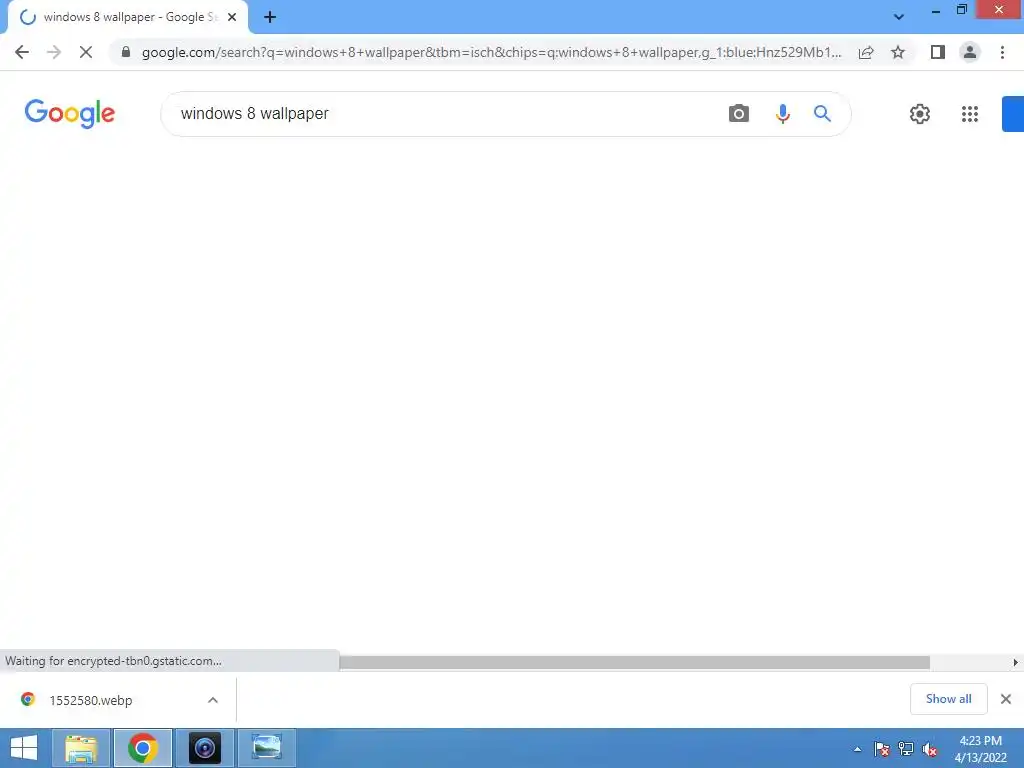Image resolution: width=1024 pixels, height=768 pixels.
Task: Start voice search with the microphone
Action: [782, 114]
